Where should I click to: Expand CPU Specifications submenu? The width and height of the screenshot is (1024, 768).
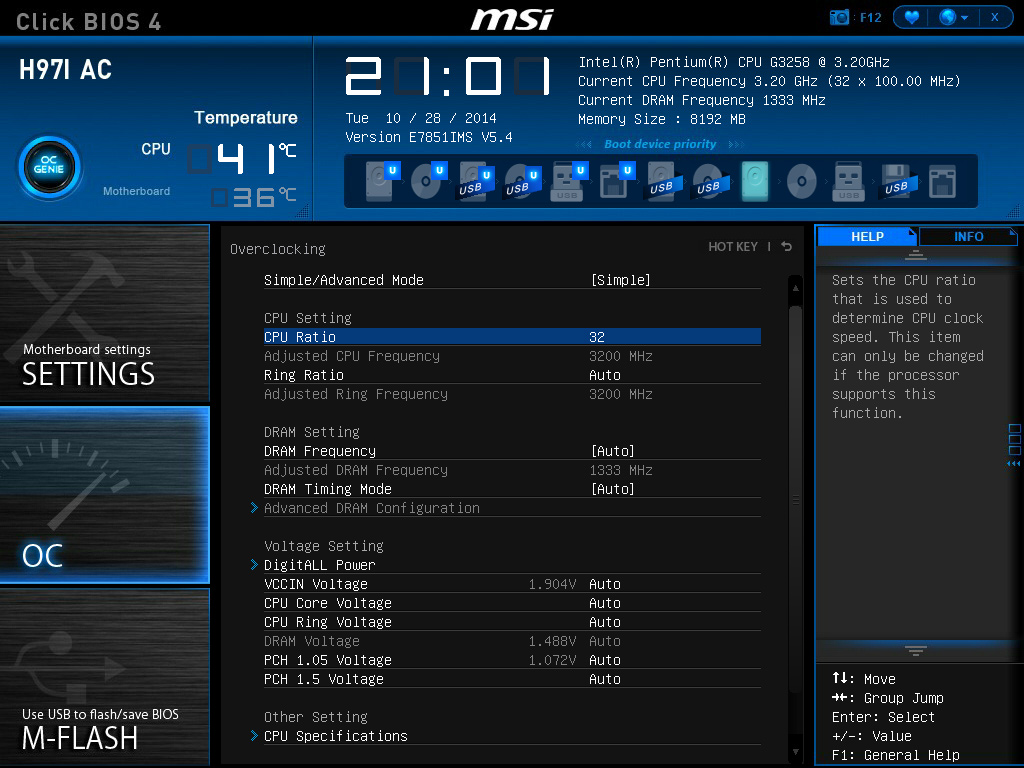pyautogui.click(x=335, y=736)
